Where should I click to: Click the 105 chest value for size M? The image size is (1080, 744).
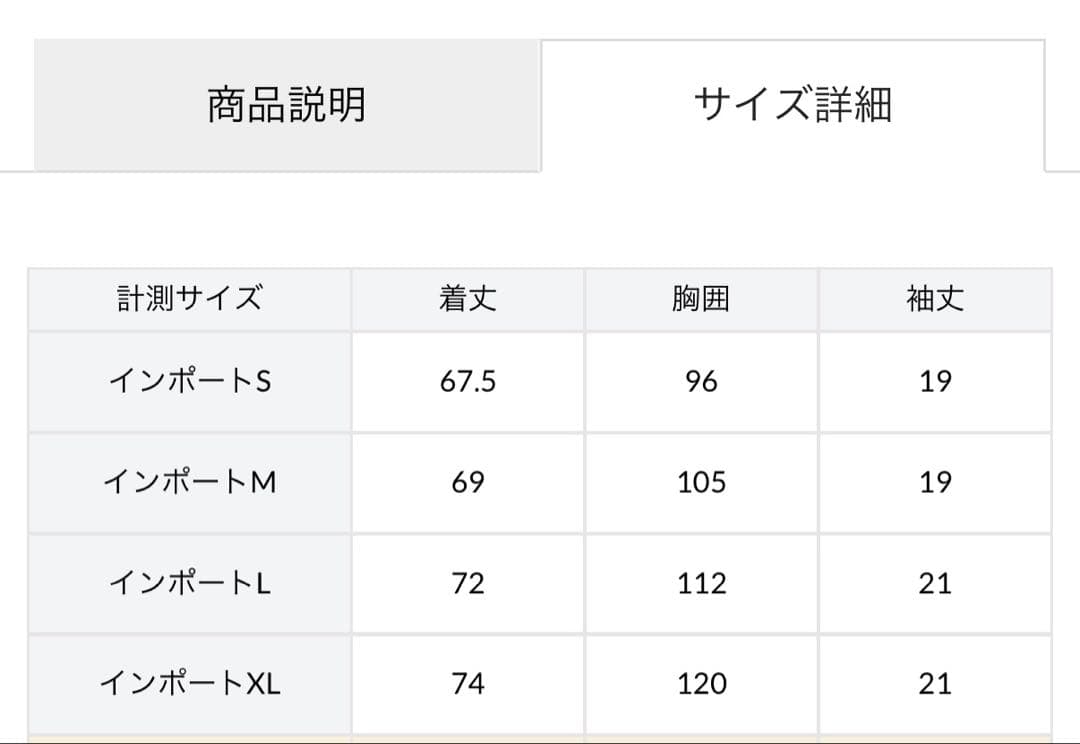coord(701,481)
